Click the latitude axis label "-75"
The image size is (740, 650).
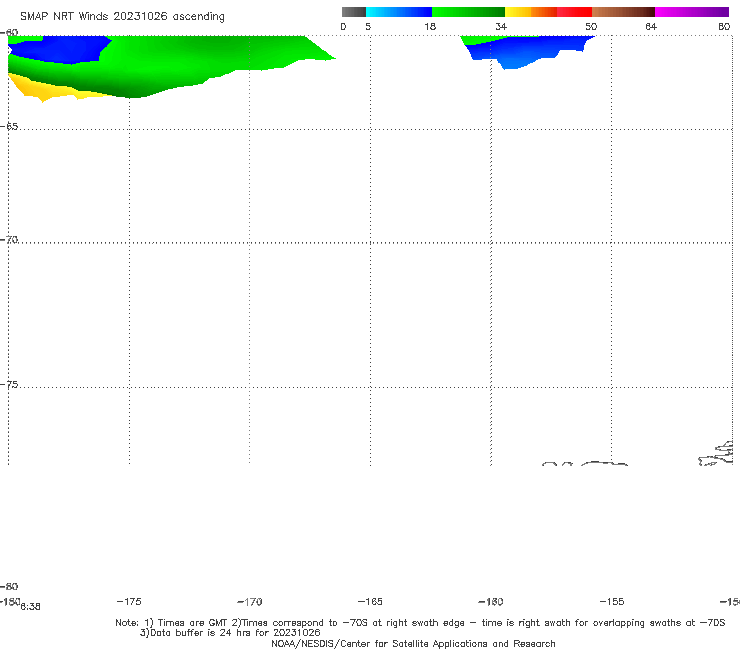point(9,385)
